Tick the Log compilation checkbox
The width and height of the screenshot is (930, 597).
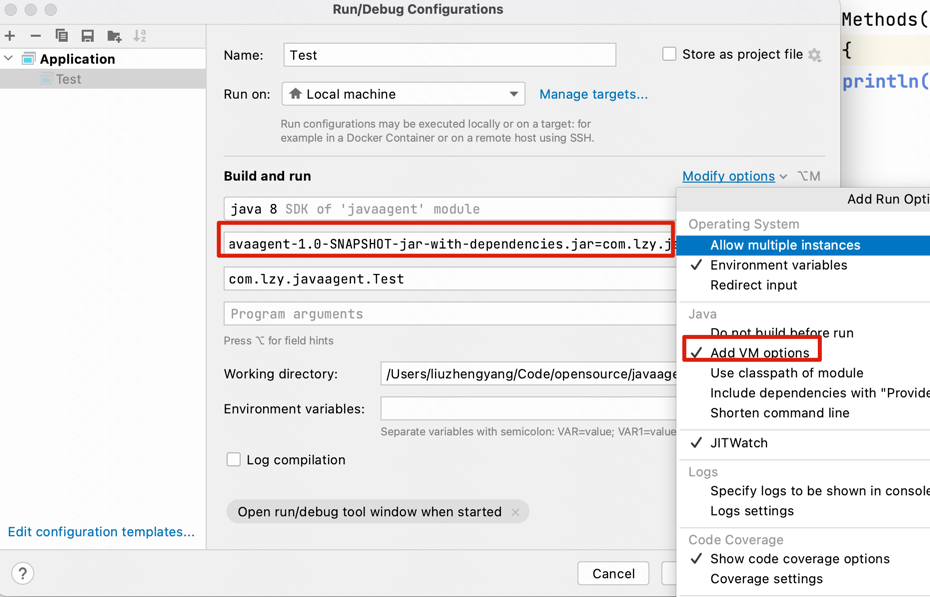click(234, 459)
